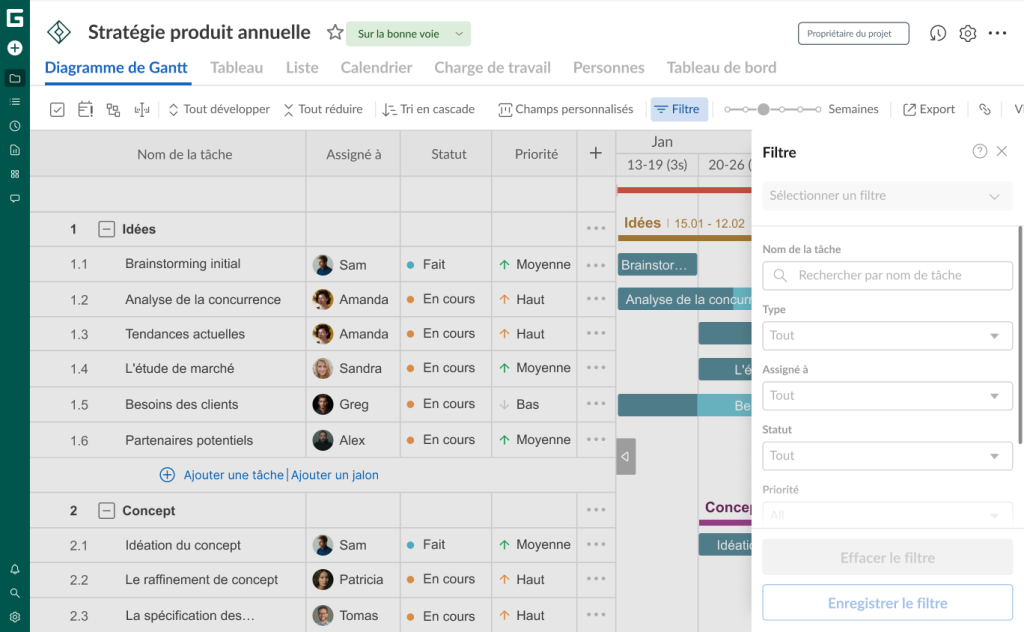This screenshot has width=1024, height=632.
Task: Click the hierarchy structure icon in toolbar
Action: pyautogui.click(x=113, y=110)
